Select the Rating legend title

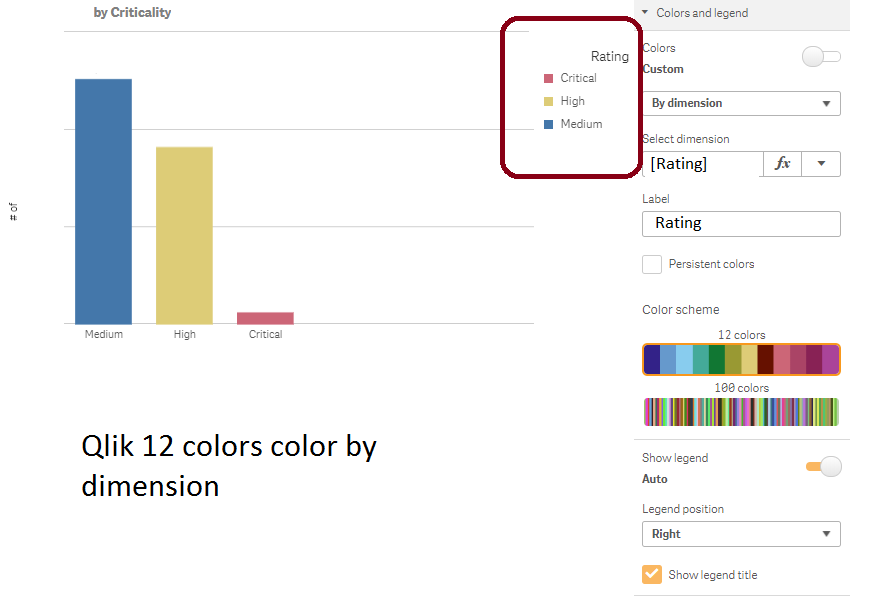click(x=609, y=56)
